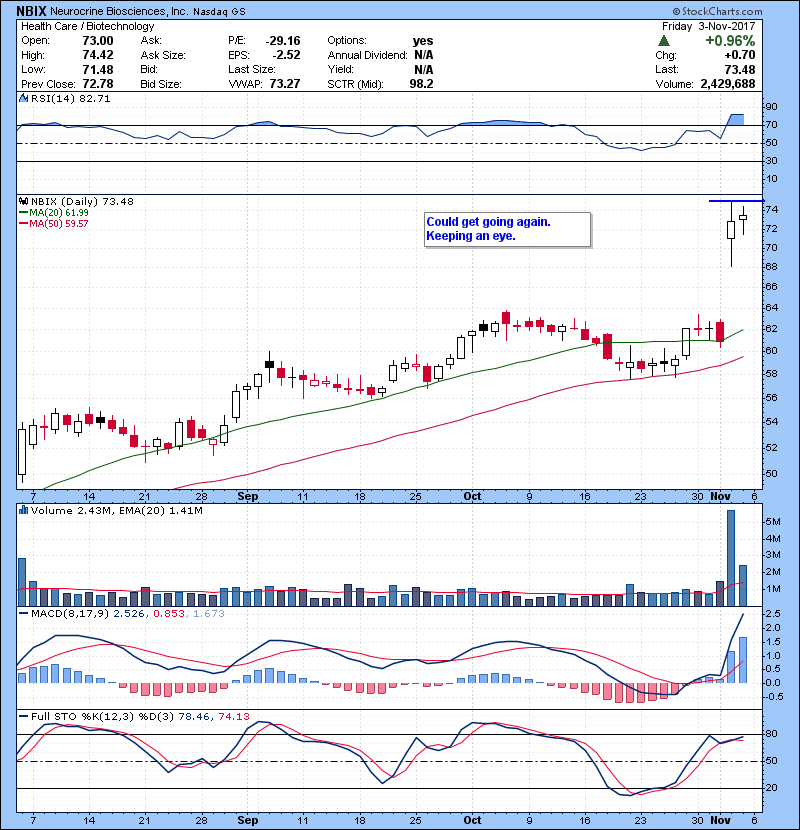The height and width of the screenshot is (830, 800).
Task: Click the Volume panel legend icon
Action: (x=23, y=511)
